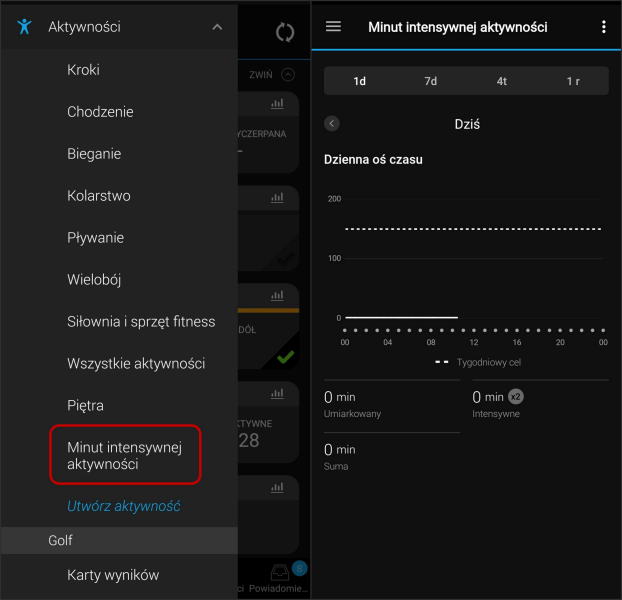The height and width of the screenshot is (600, 622).
Task: Switch to the 7d tab
Action: coord(430,81)
